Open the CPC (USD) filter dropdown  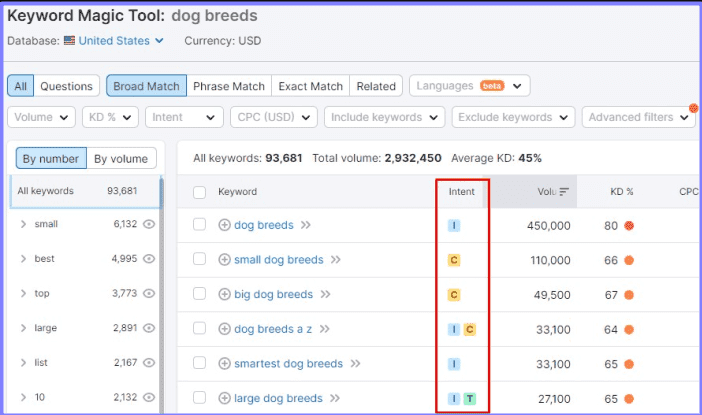pyautogui.click(x=274, y=117)
